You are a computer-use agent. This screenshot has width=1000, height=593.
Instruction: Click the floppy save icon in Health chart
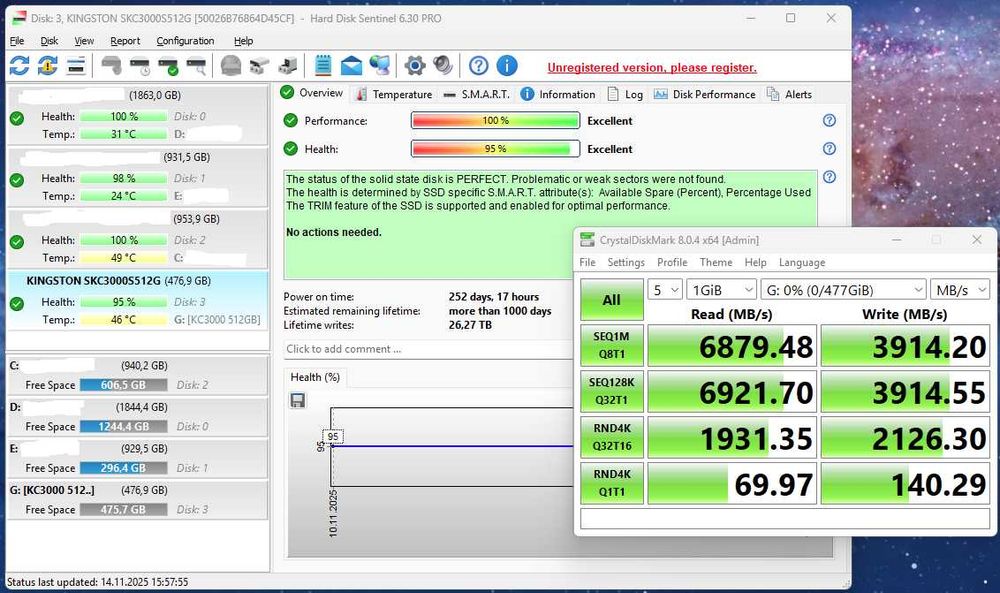pyautogui.click(x=298, y=400)
